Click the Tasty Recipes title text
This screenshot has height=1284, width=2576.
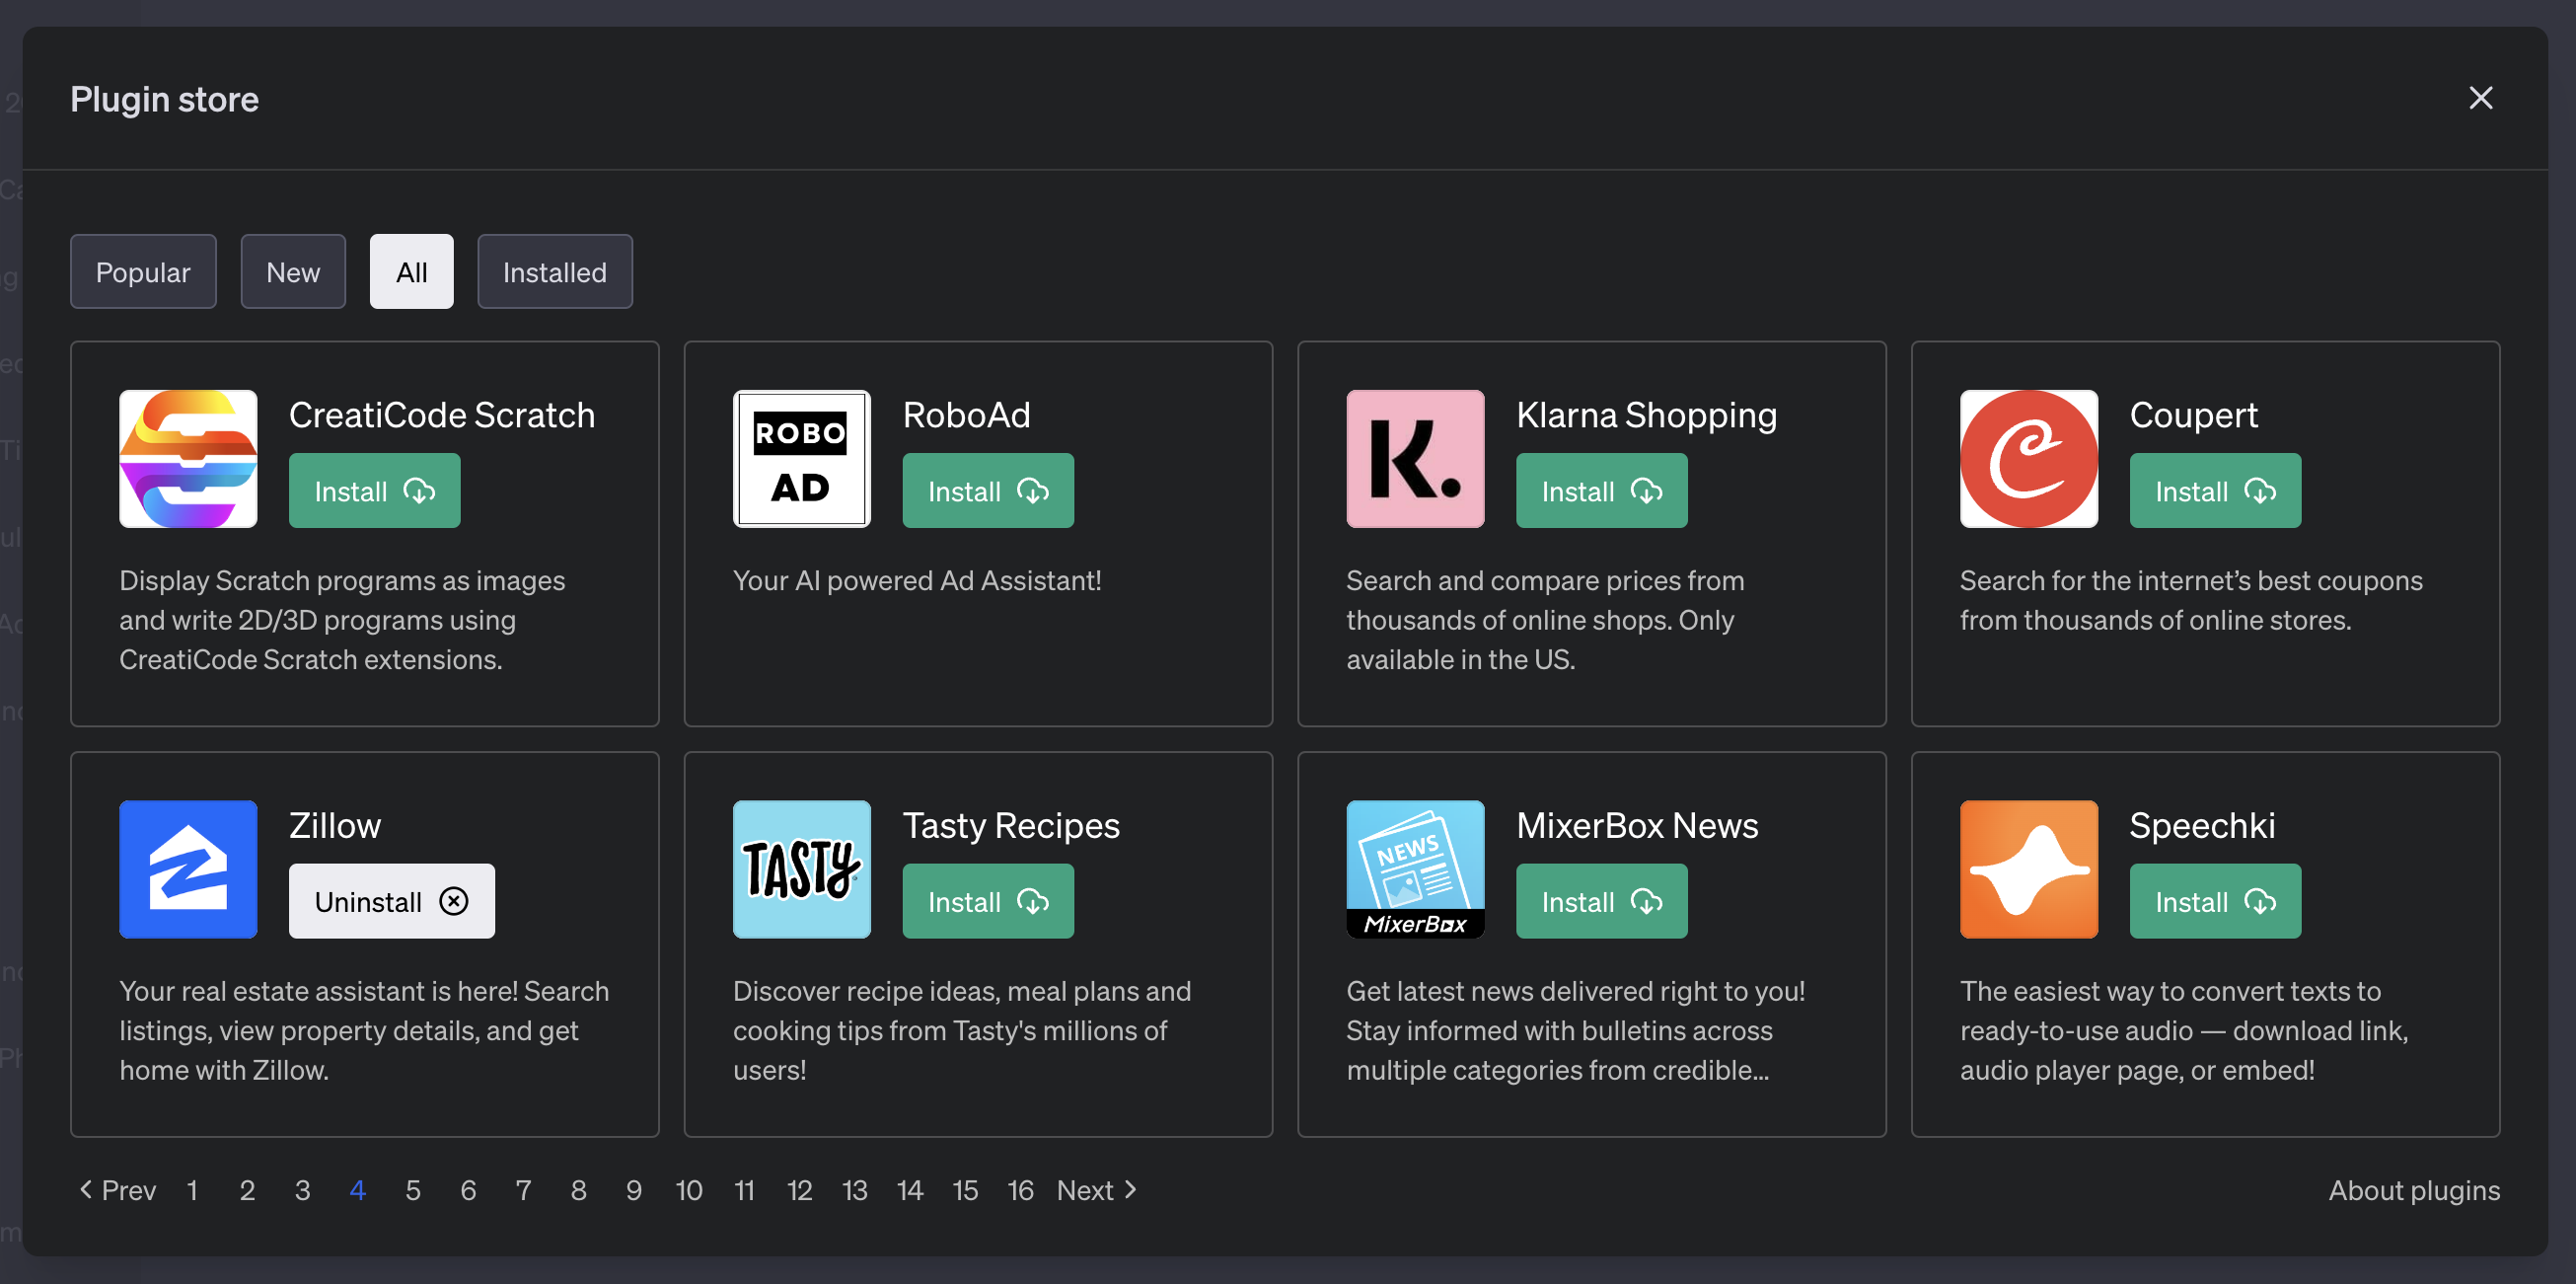(1011, 826)
